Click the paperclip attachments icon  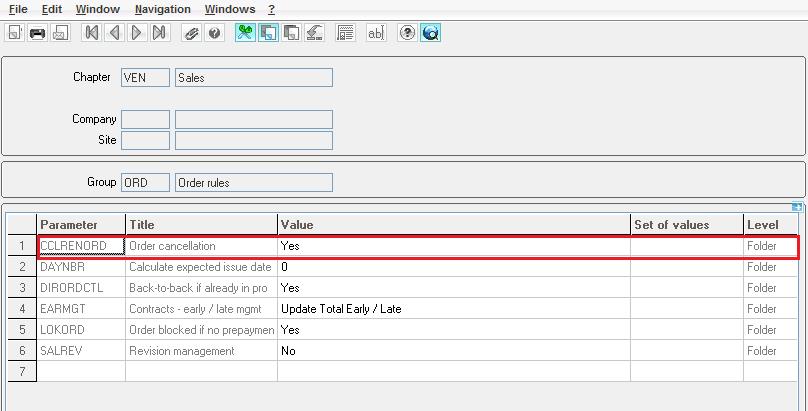[x=192, y=33]
